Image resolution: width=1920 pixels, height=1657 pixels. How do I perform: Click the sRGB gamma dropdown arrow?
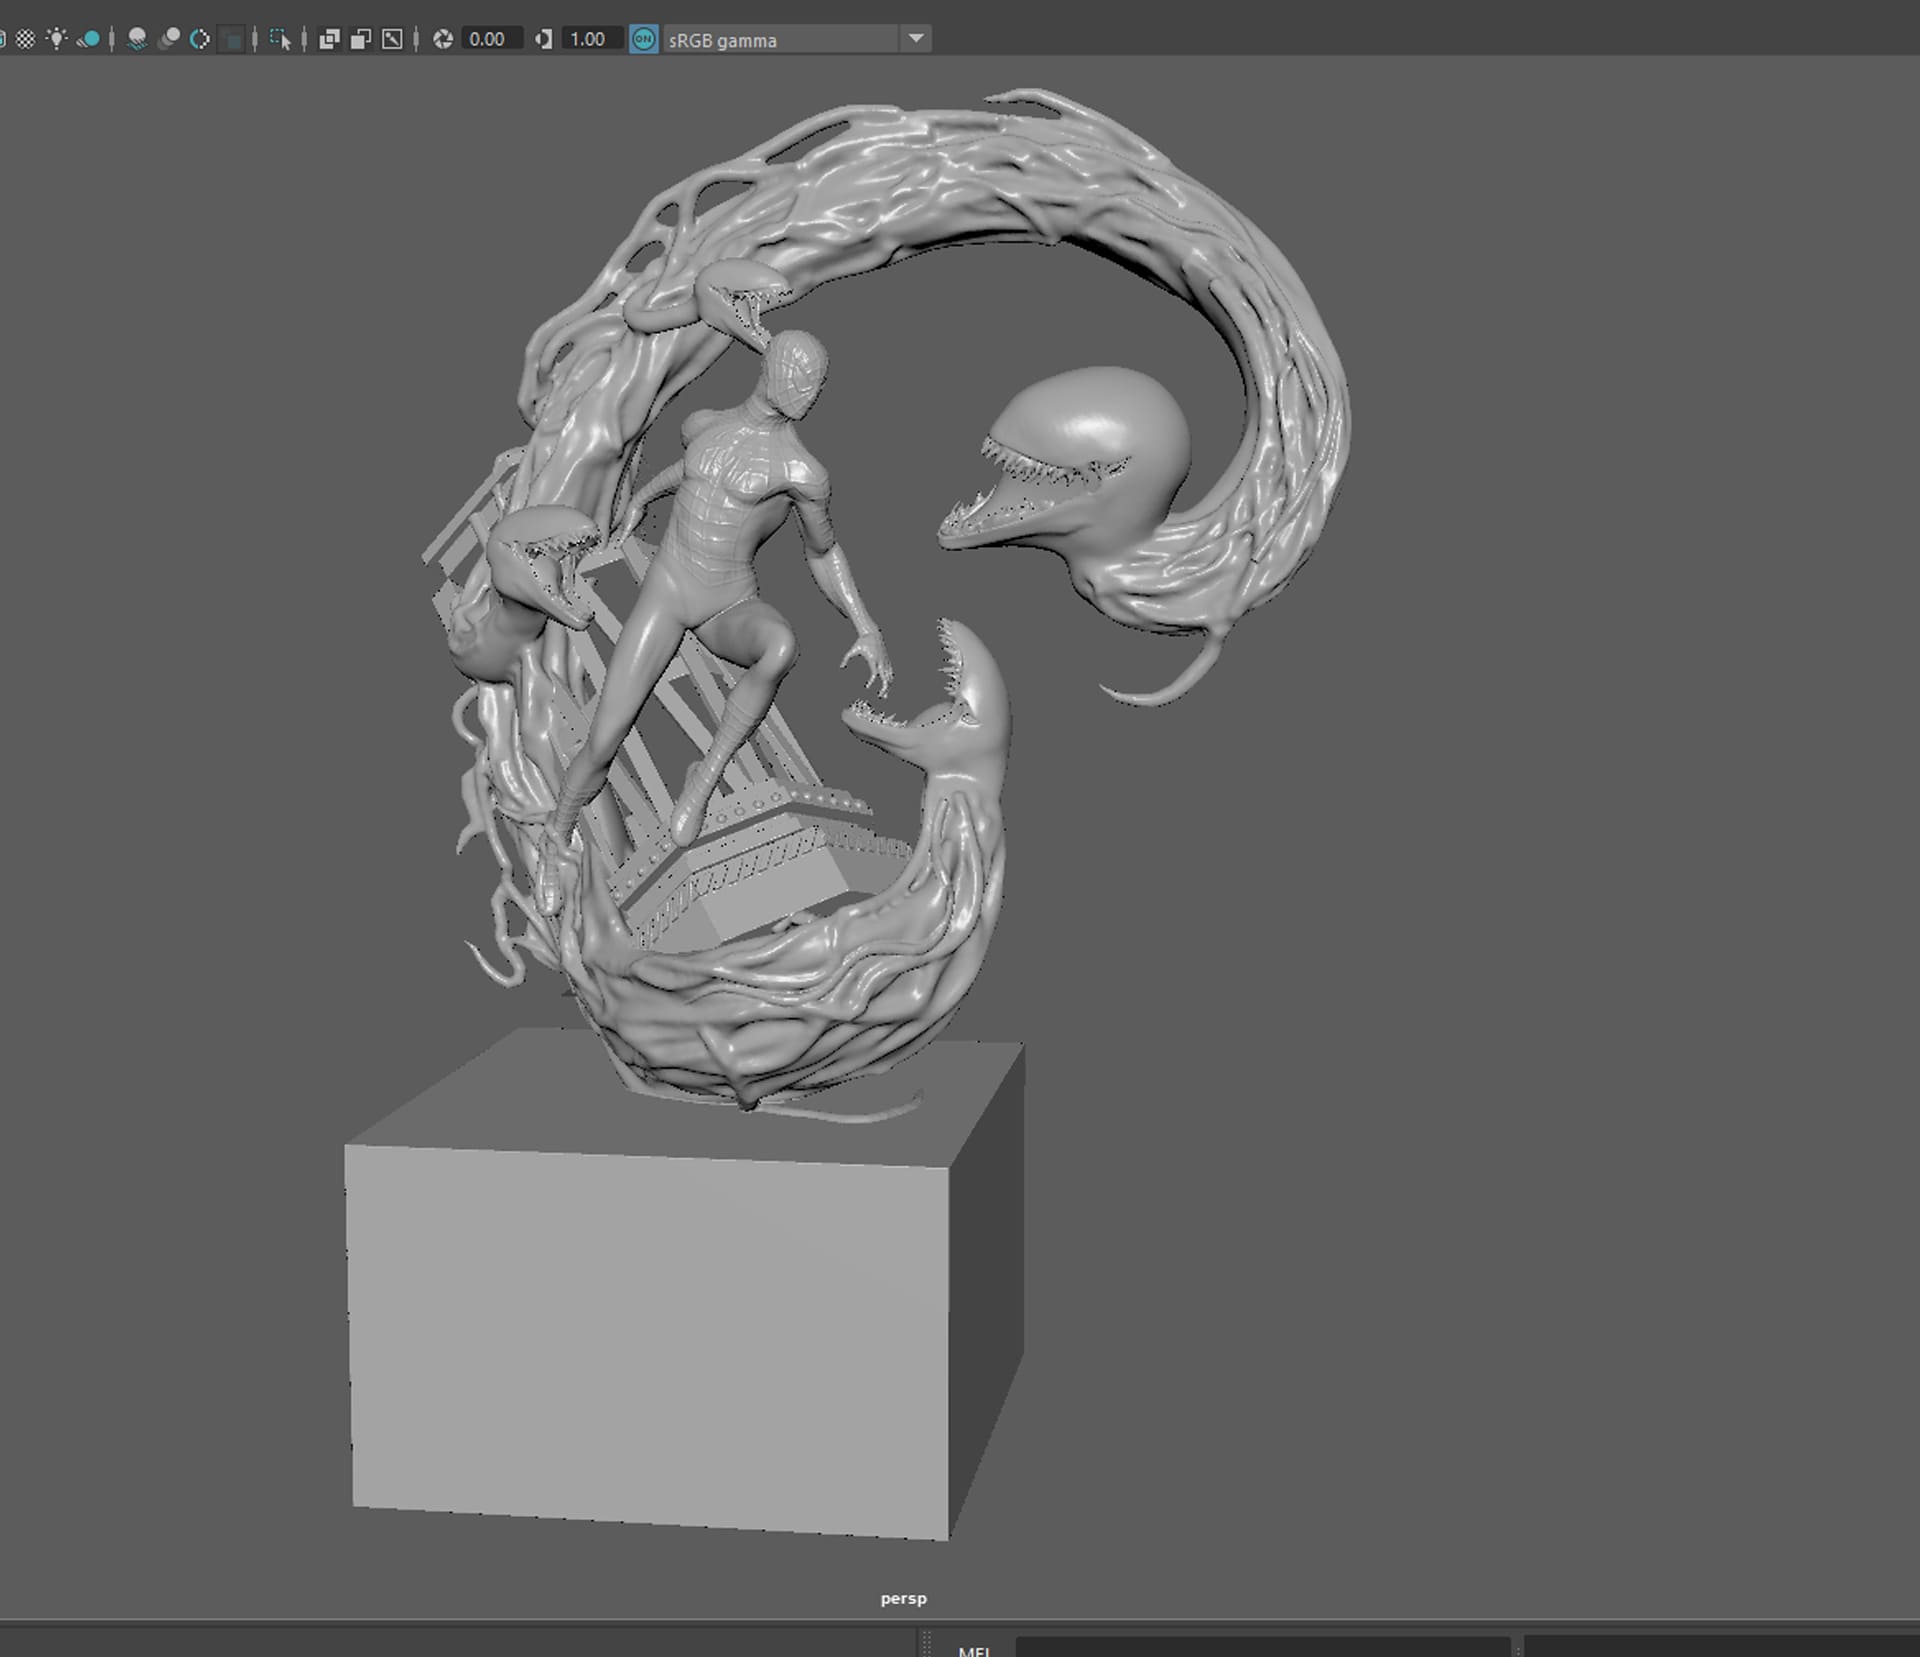click(x=916, y=39)
